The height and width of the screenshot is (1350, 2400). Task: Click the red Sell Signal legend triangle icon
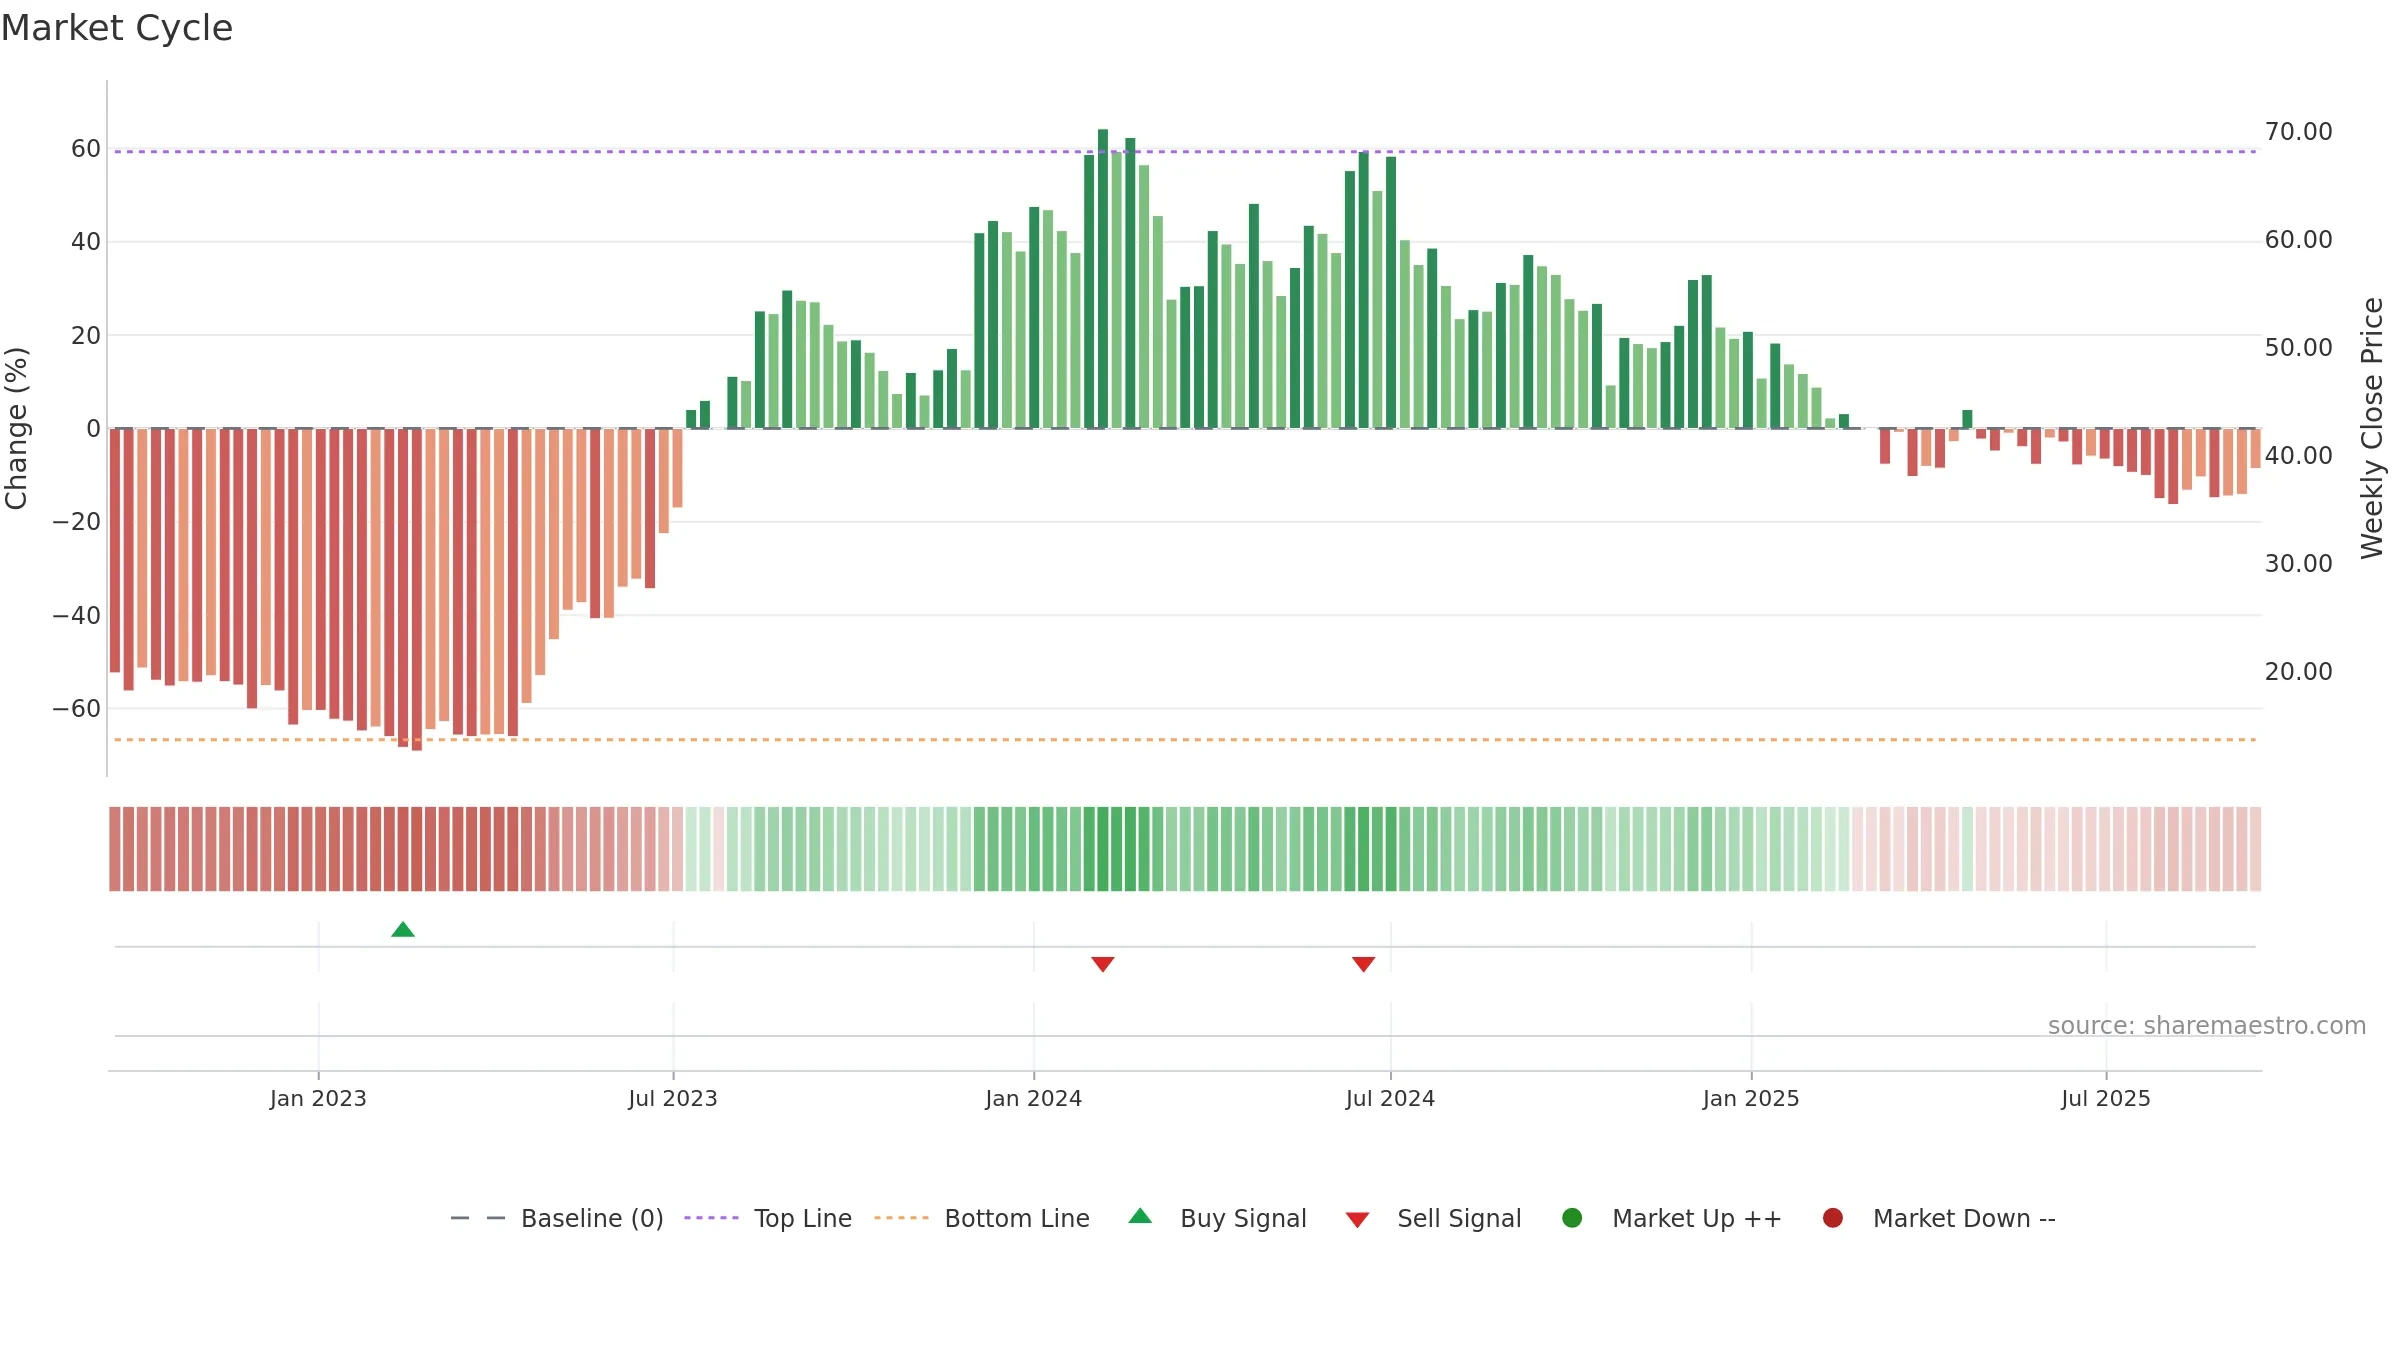pos(1357,1220)
